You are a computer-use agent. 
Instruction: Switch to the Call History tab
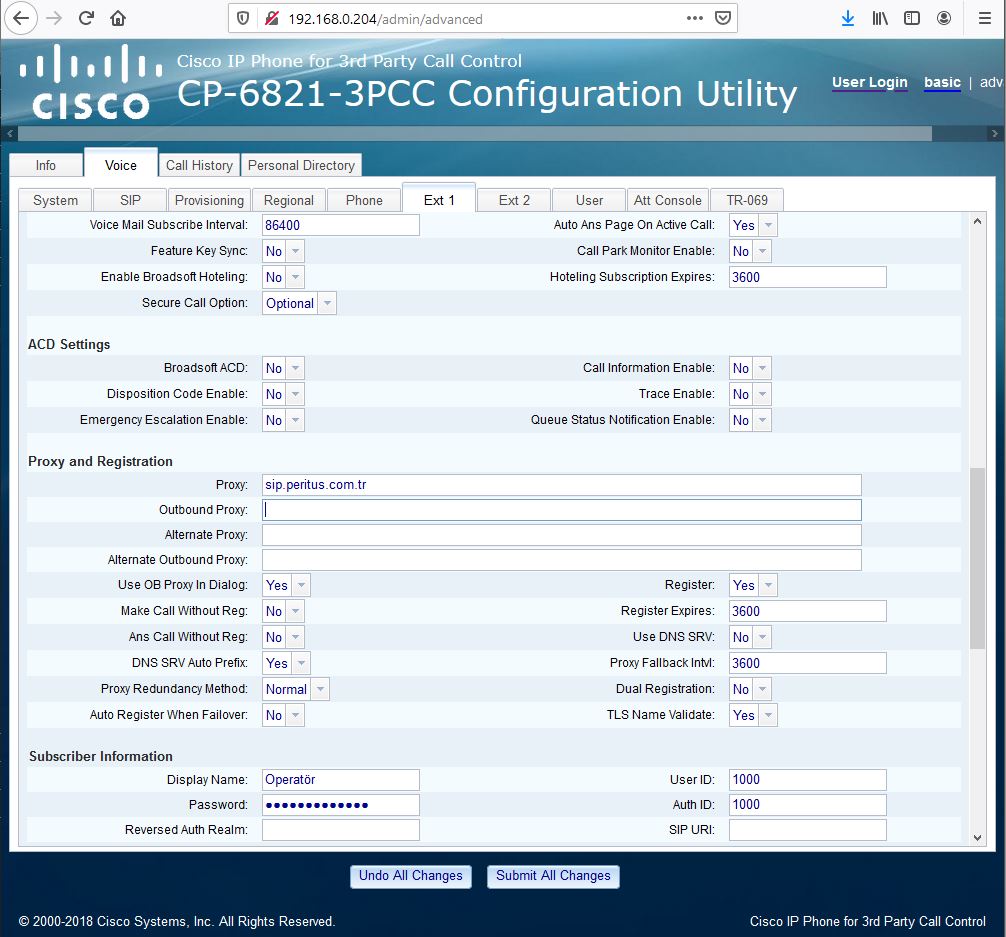199,166
